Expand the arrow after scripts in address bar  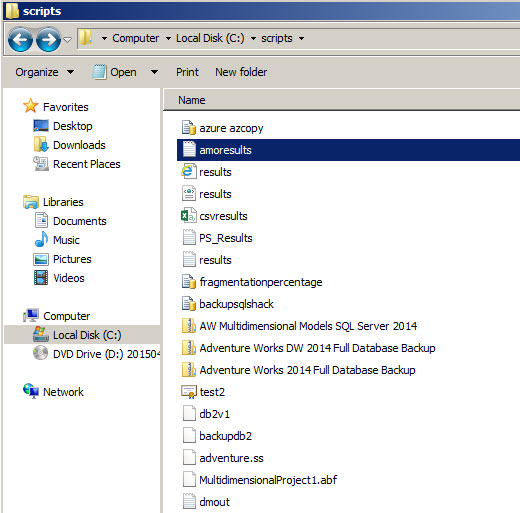tap(301, 39)
